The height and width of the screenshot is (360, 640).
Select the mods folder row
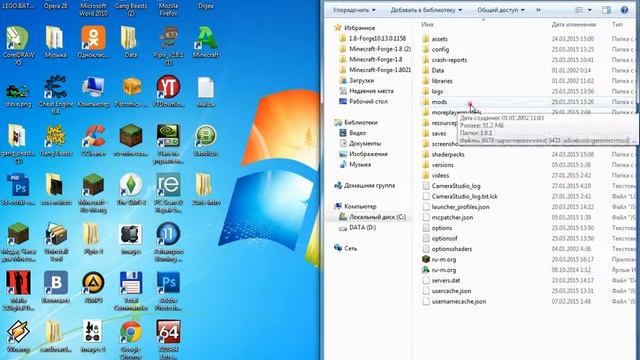point(527,102)
